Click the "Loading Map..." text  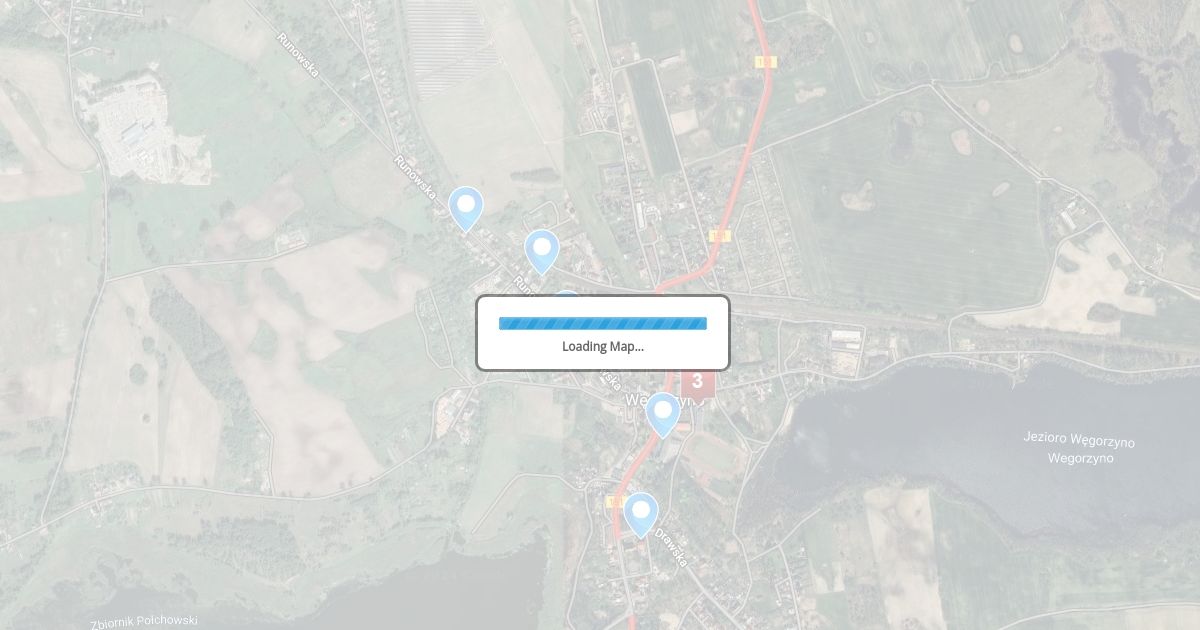pos(603,347)
